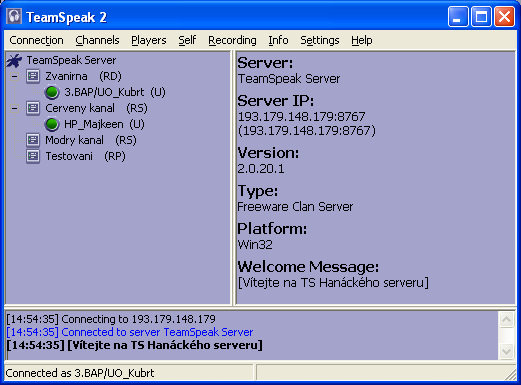Click the Zvanirna channel icon
Screen dimensions: 521x385
click(33, 76)
